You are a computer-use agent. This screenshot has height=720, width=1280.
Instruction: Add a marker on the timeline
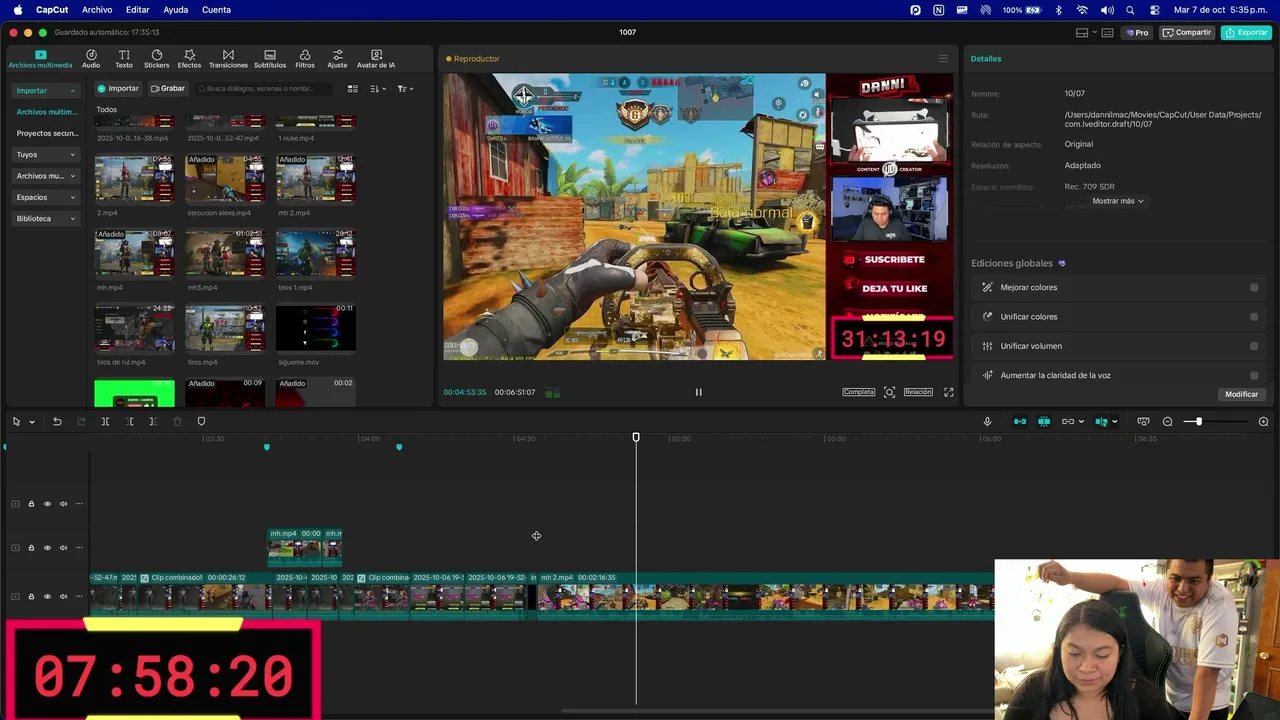click(x=201, y=422)
